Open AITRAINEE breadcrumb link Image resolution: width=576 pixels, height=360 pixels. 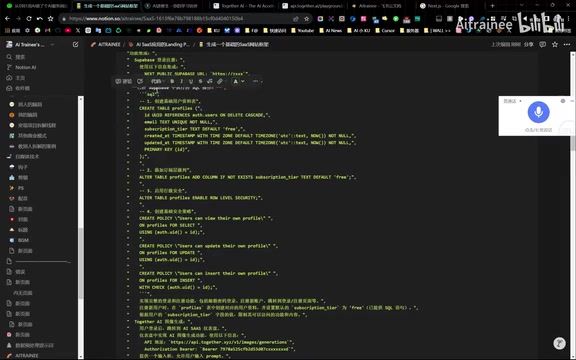click(x=106, y=44)
